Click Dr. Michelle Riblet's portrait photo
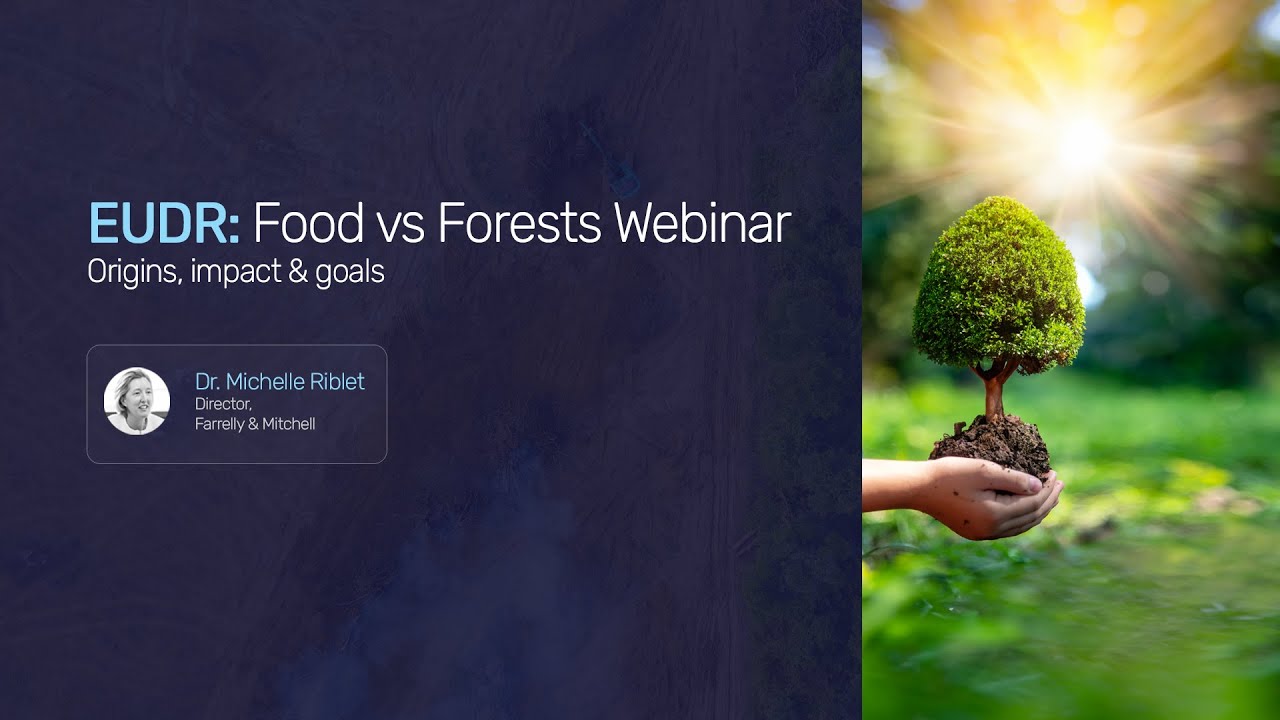 coord(137,401)
